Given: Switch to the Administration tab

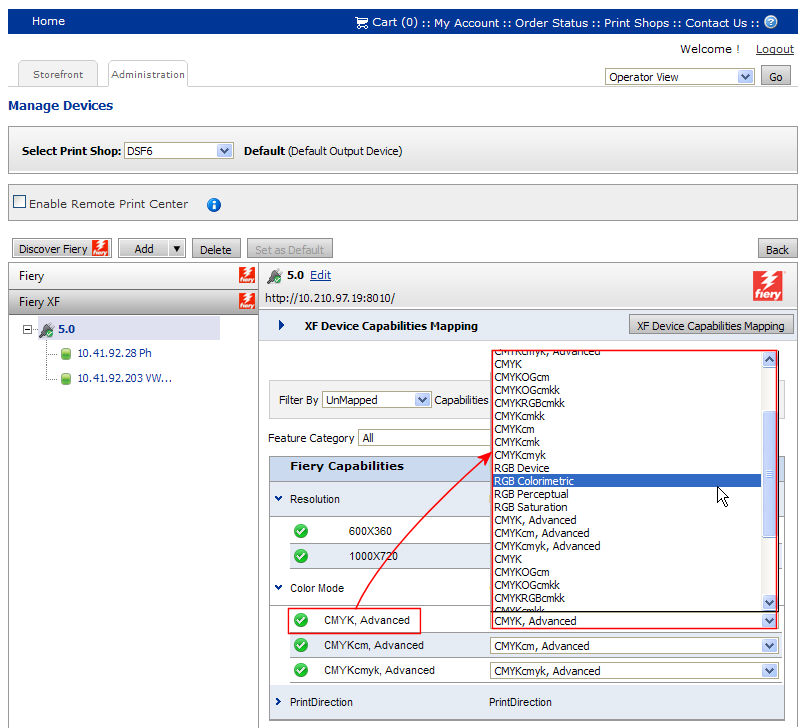Looking at the screenshot, I should click(148, 74).
